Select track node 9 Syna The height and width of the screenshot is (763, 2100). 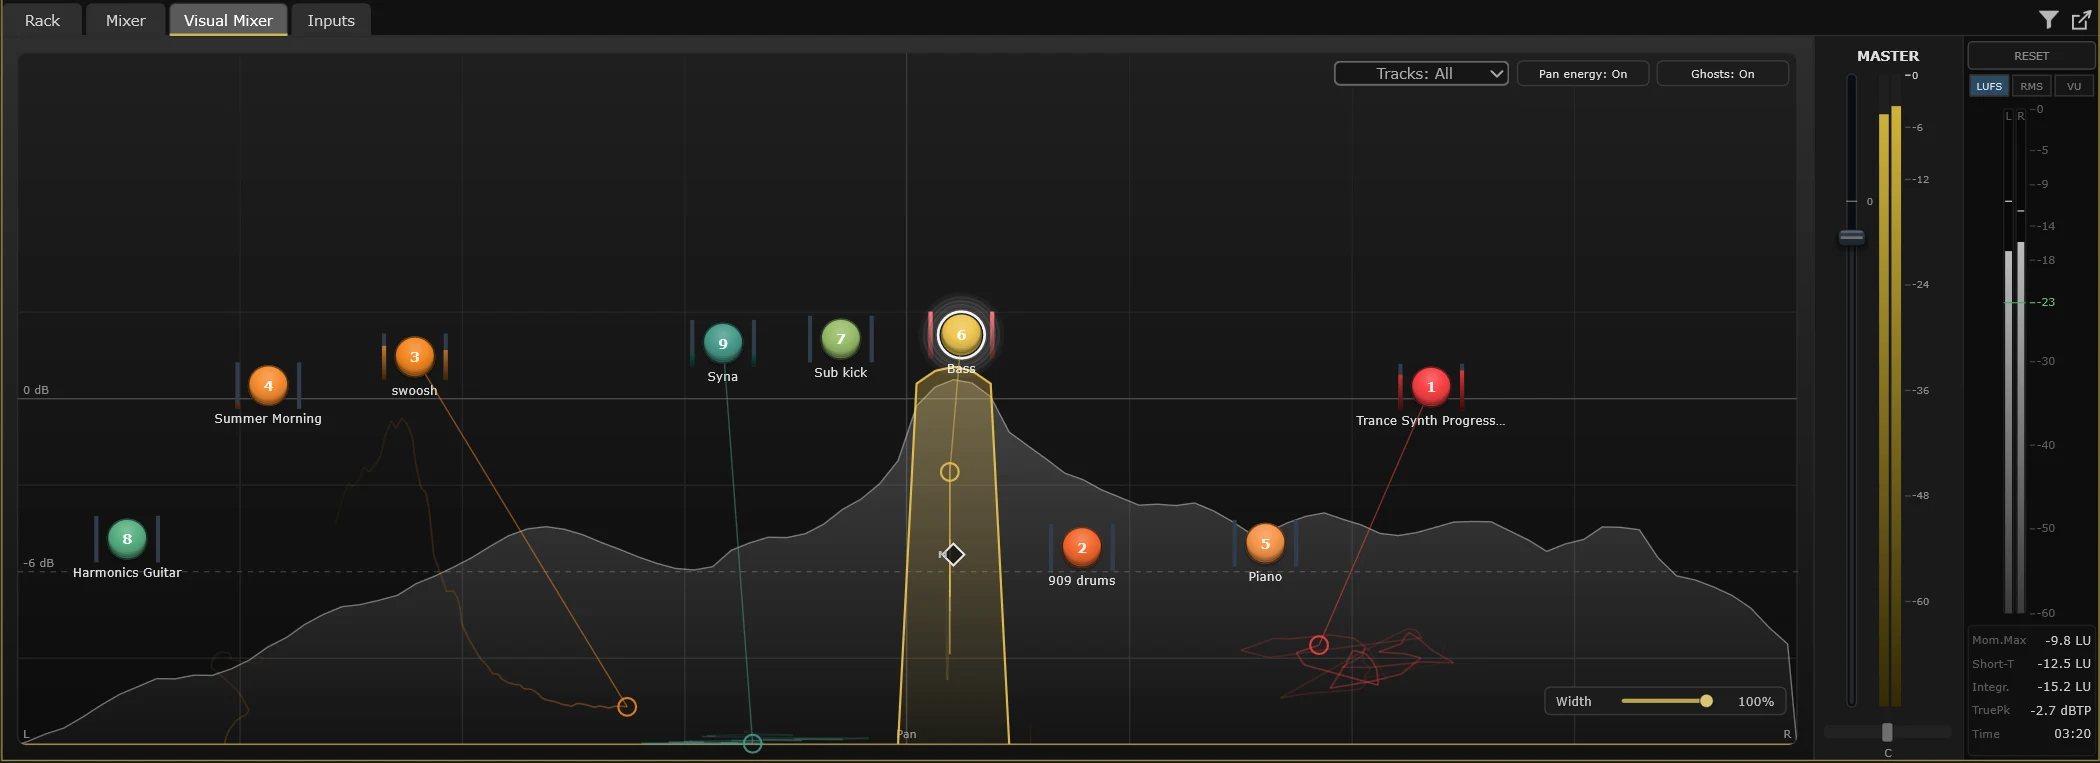click(x=722, y=343)
